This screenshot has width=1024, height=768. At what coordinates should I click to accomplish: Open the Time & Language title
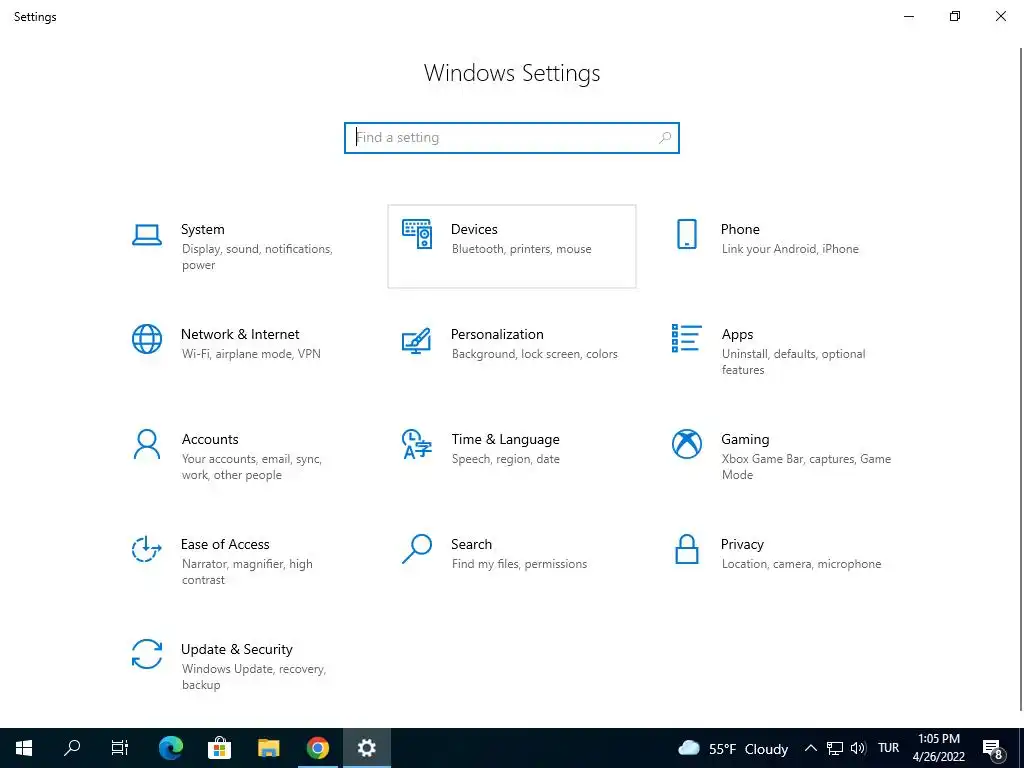point(505,440)
